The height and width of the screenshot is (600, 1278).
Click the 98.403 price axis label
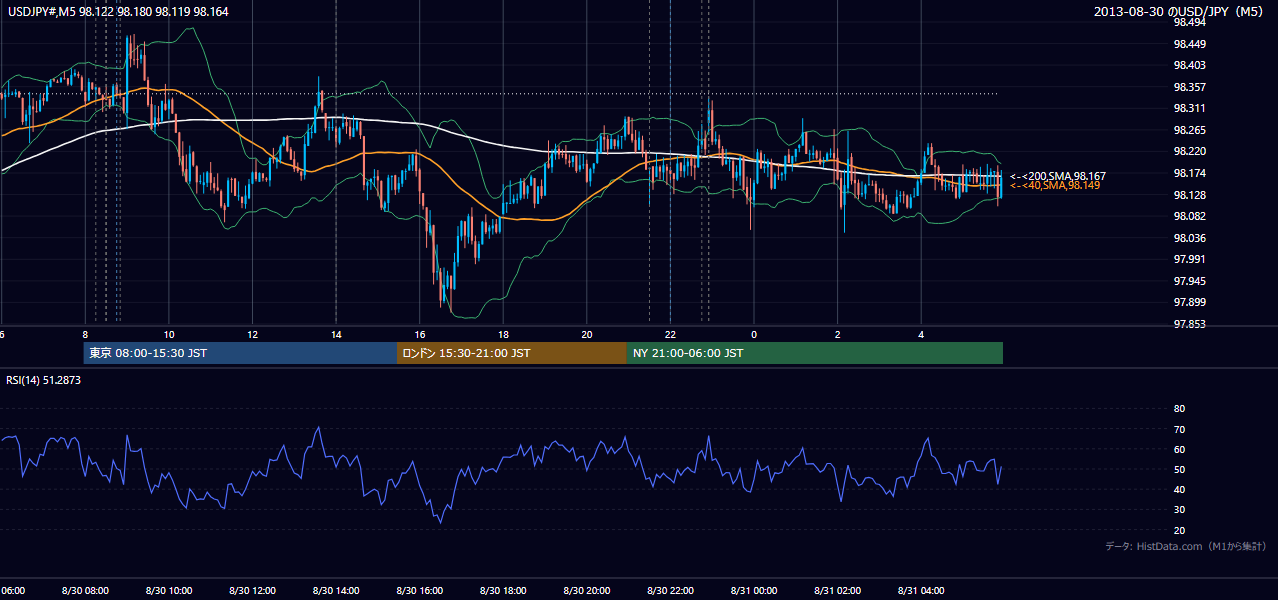(x=1188, y=65)
